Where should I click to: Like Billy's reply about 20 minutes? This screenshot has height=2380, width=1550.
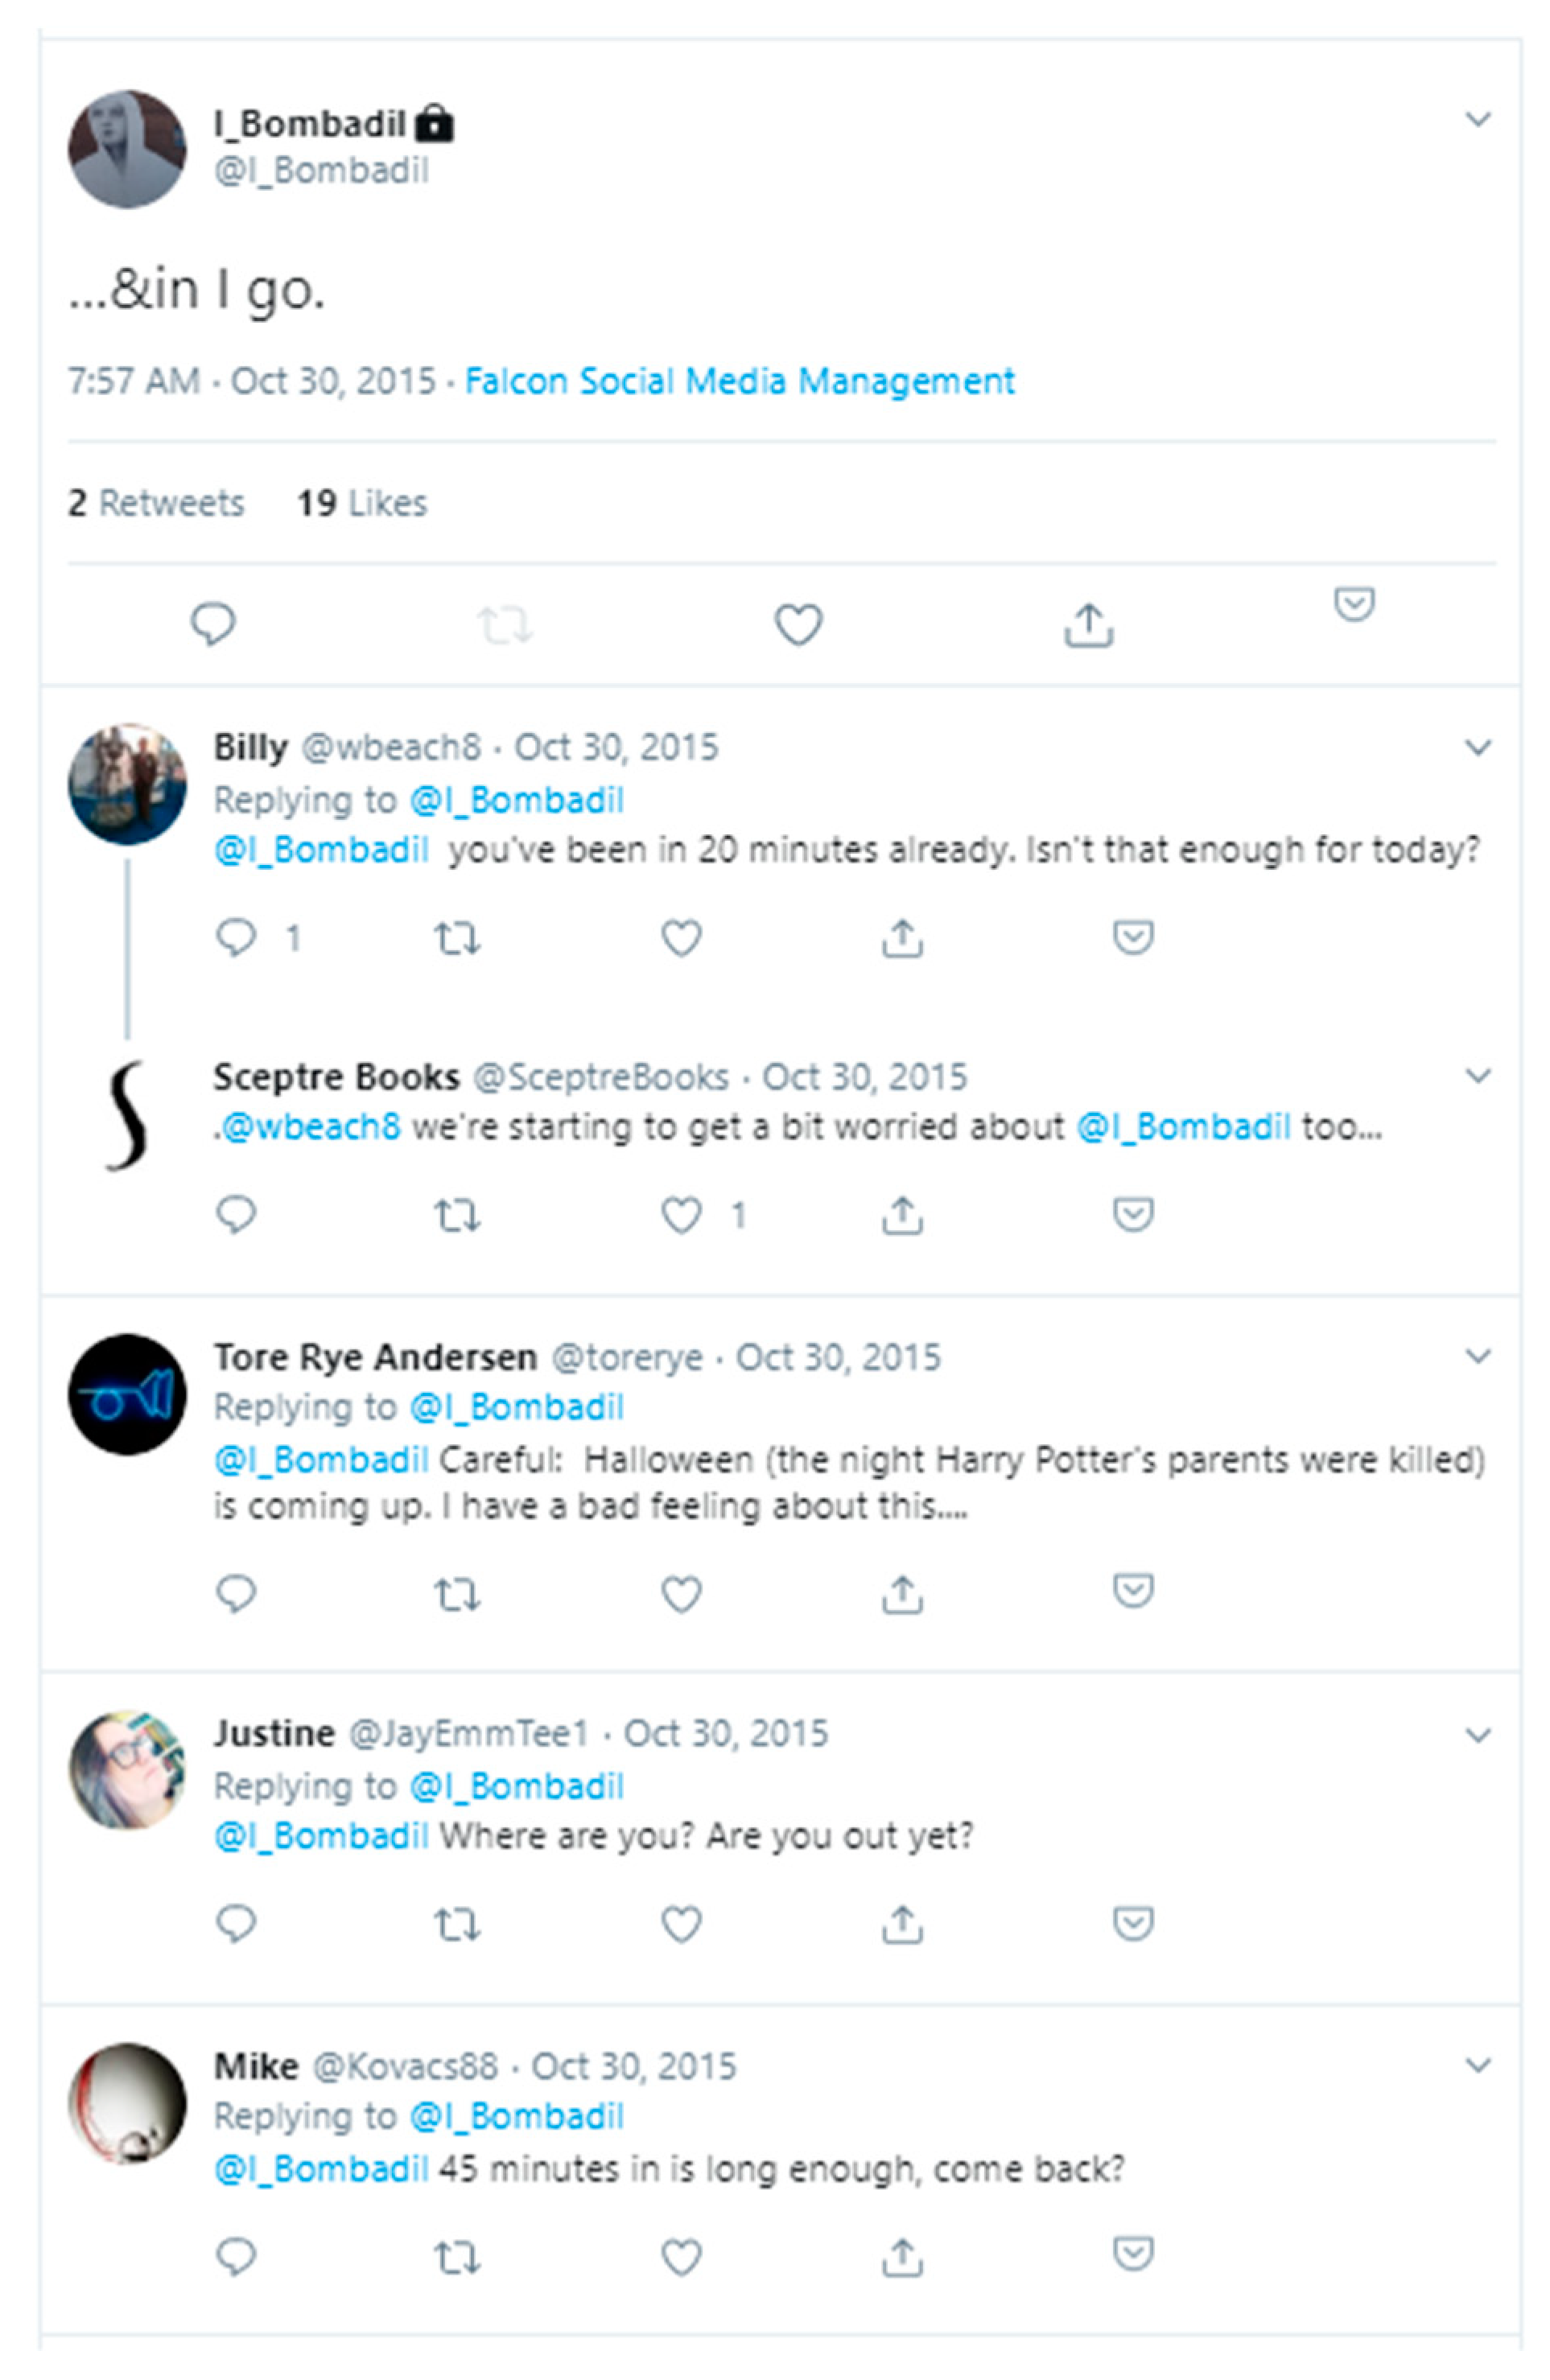pyautogui.click(x=681, y=939)
